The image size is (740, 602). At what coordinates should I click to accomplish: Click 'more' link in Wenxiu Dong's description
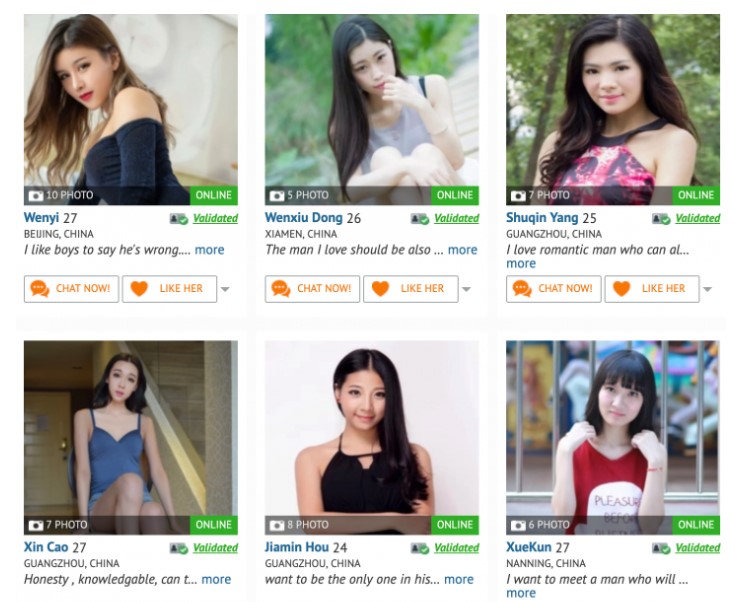point(462,250)
